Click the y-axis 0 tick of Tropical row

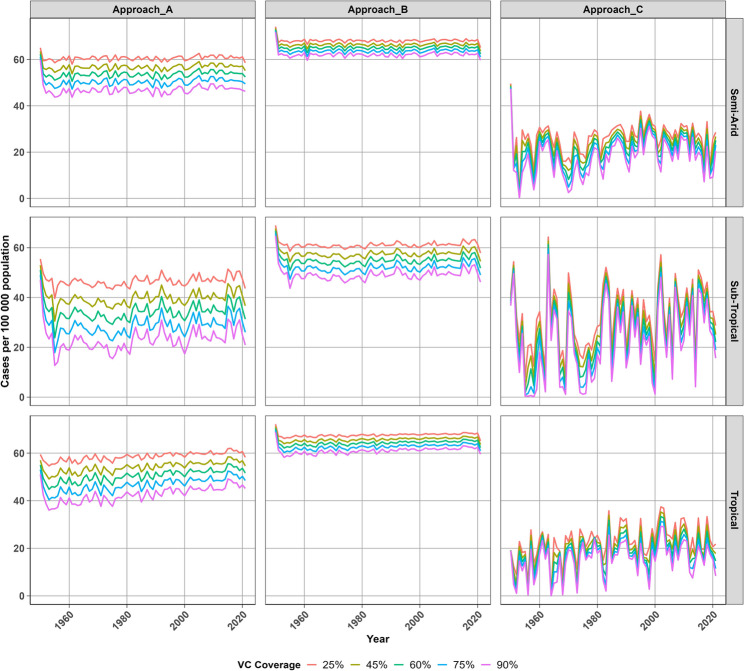pyautogui.click(x=22, y=596)
